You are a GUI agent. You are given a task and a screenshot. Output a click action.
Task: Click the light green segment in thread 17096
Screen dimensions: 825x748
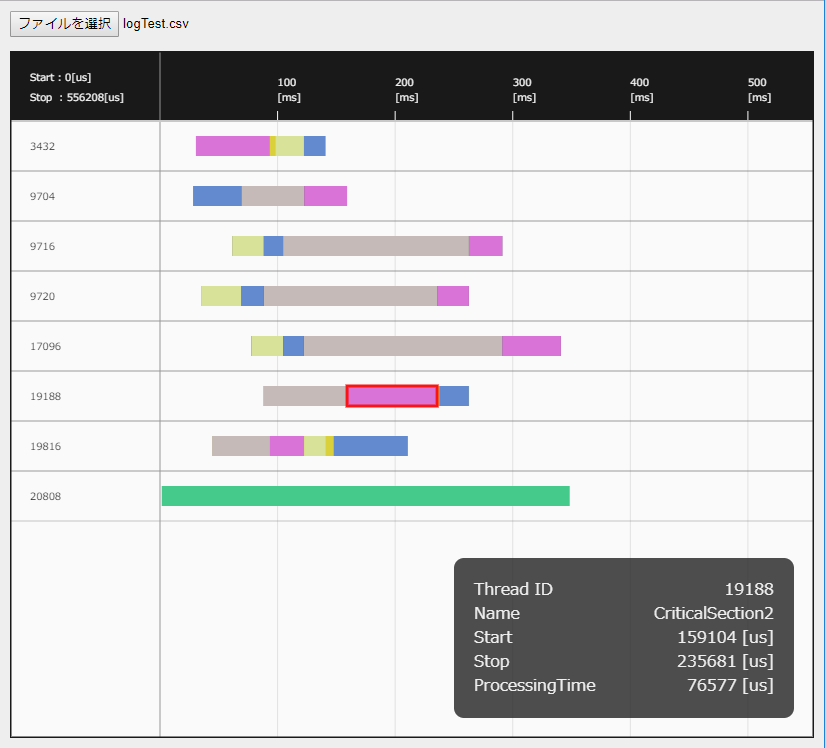[x=267, y=346]
